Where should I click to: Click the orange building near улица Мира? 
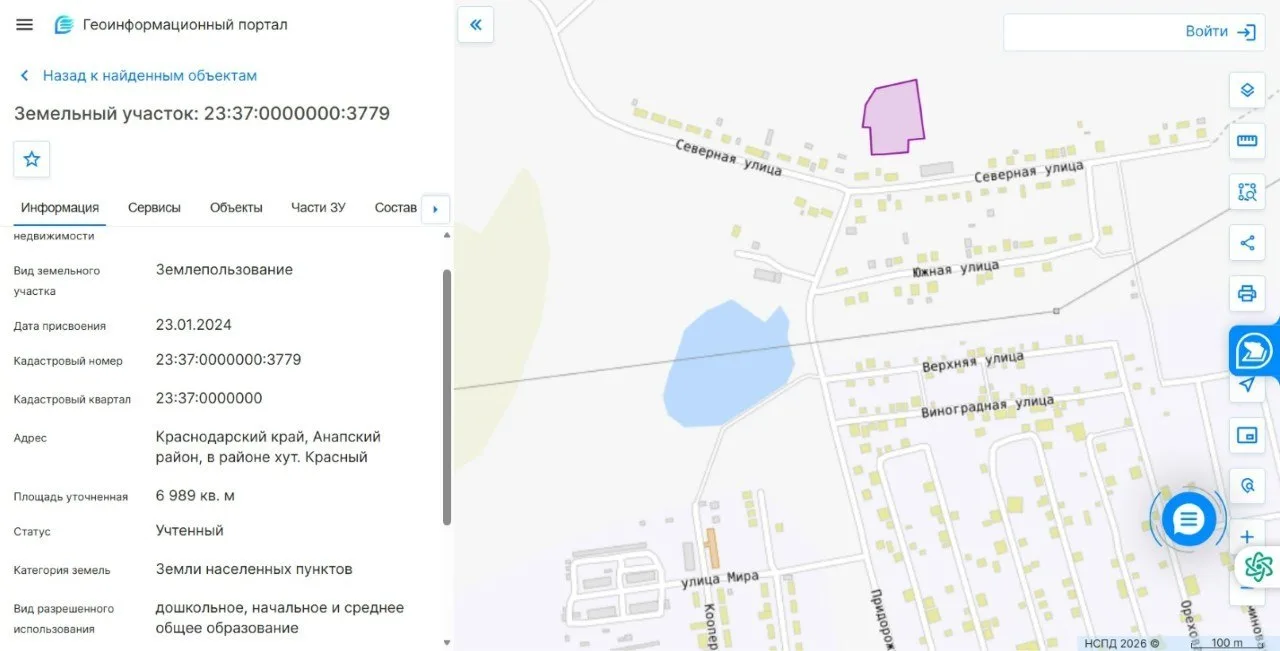[x=712, y=549]
